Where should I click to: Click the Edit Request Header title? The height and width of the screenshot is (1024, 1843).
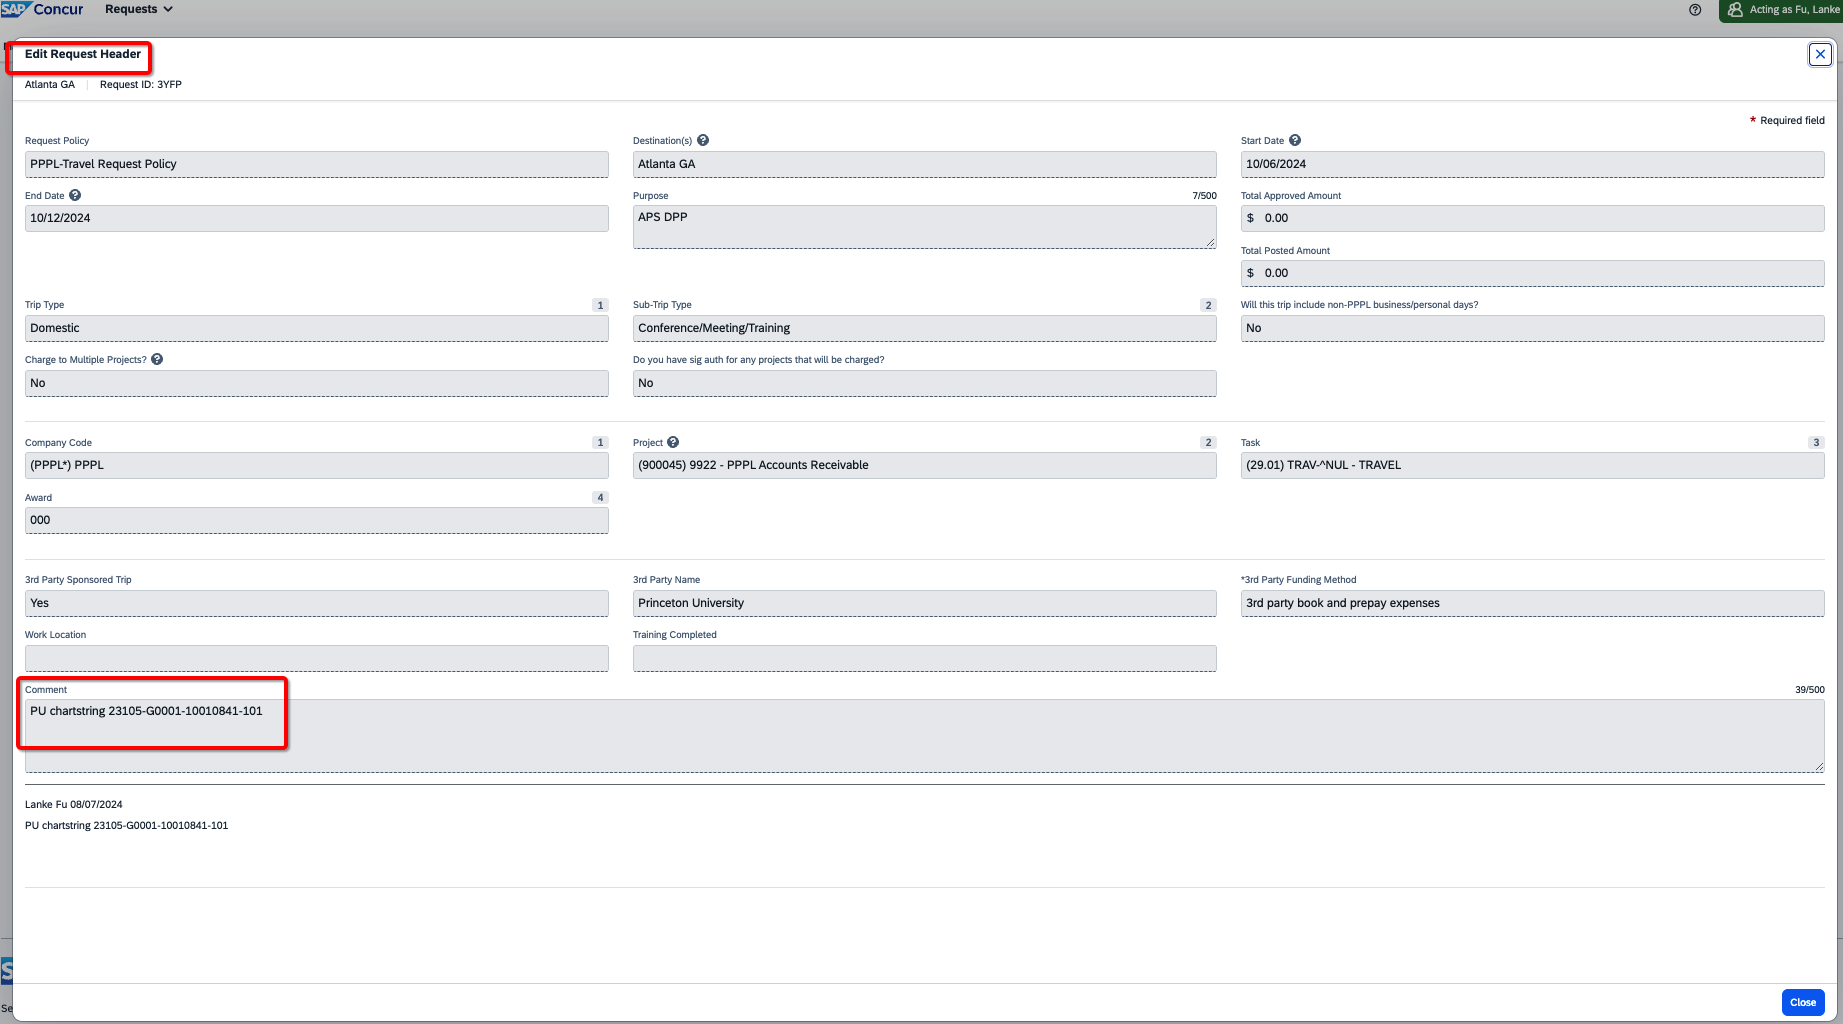click(x=83, y=54)
